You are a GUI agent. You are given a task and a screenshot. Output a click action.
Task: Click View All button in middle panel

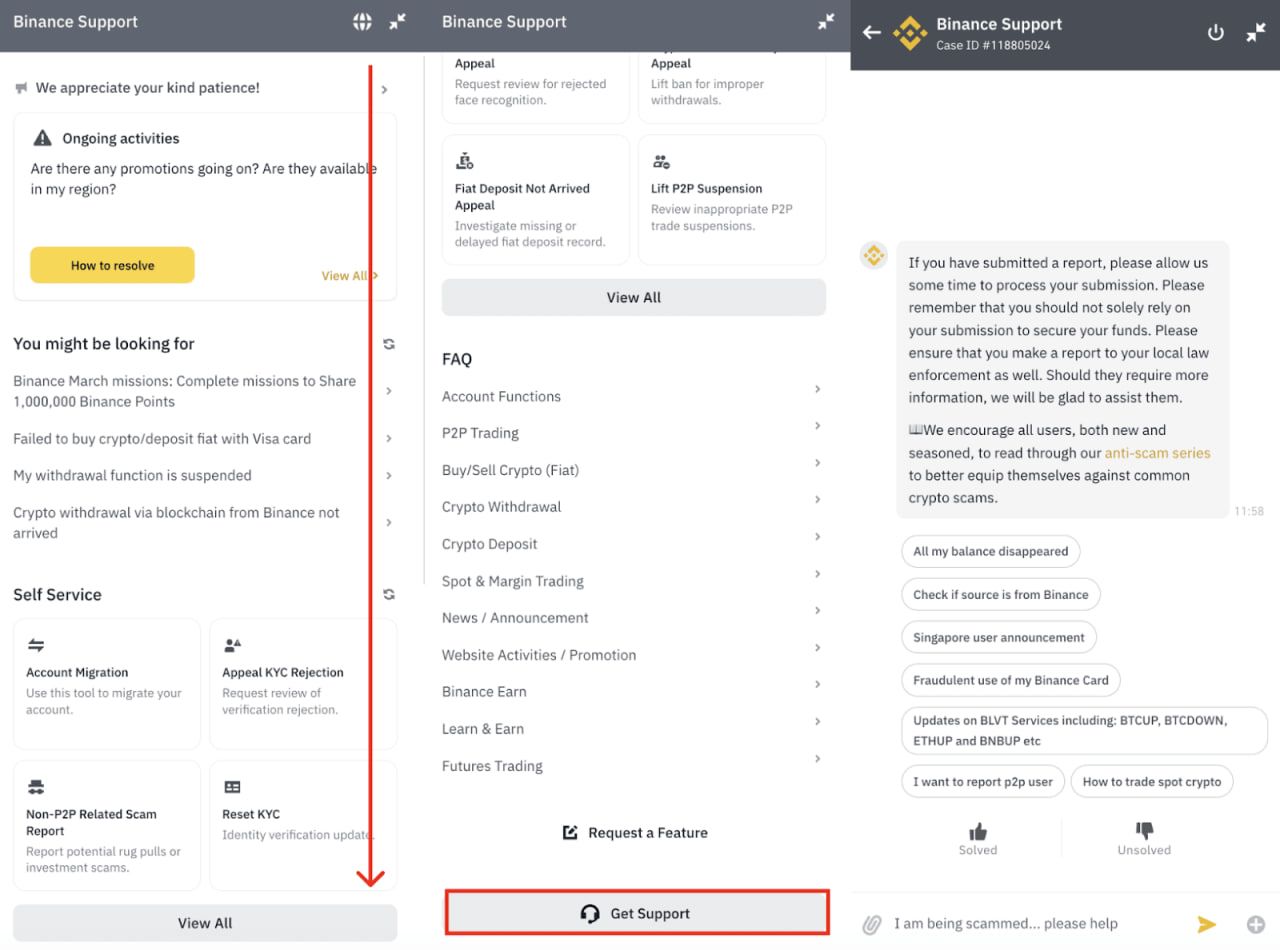click(x=634, y=297)
